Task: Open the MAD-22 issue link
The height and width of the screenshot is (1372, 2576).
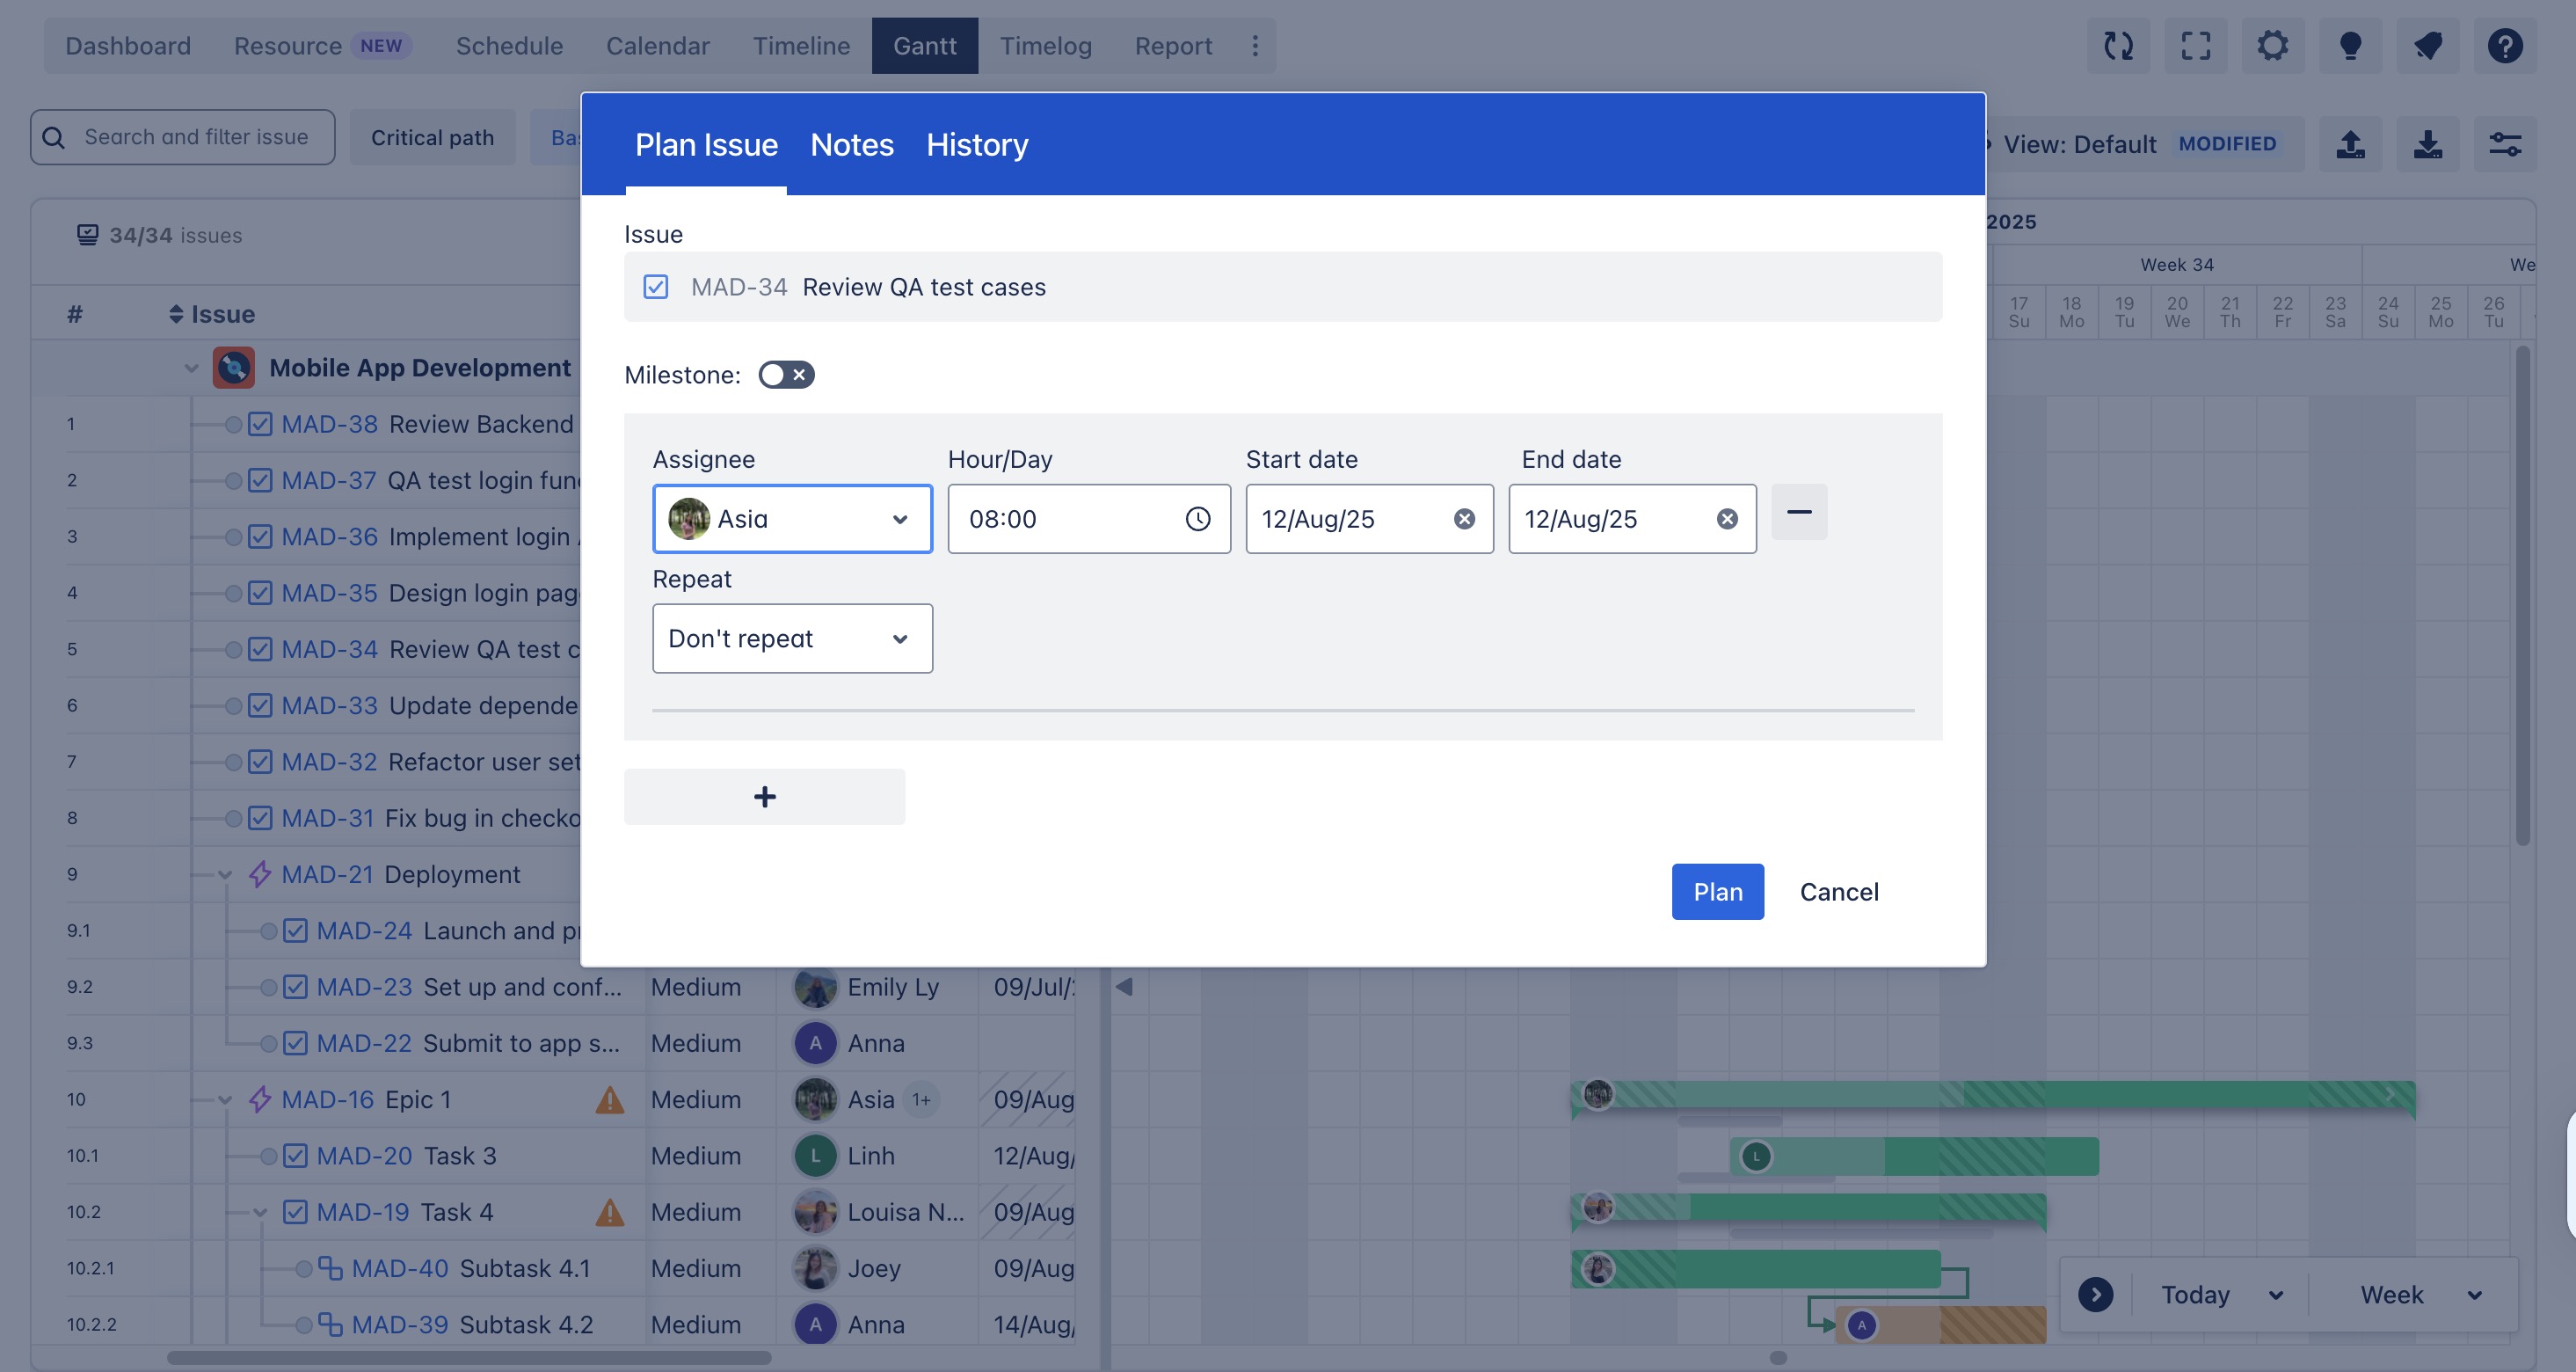Action: (364, 1043)
